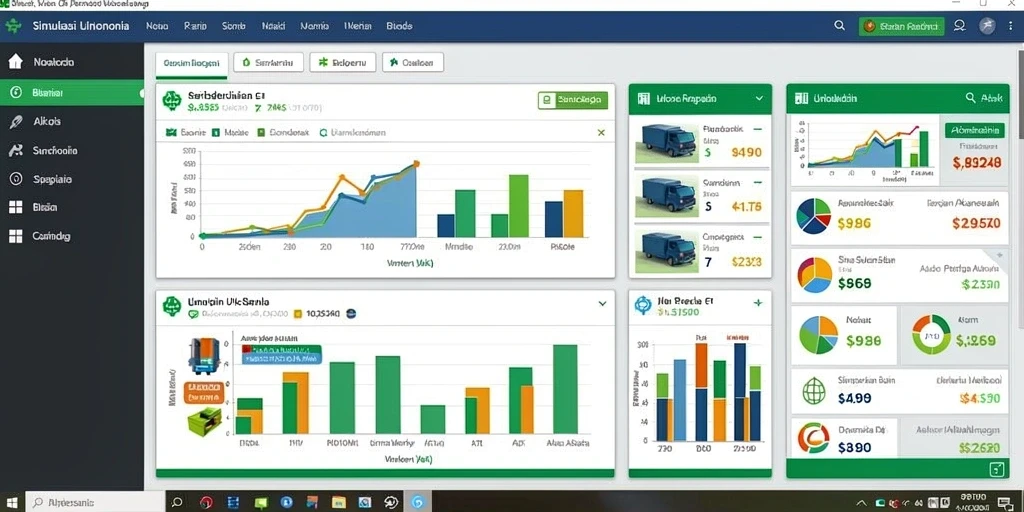This screenshot has width=1024, height=512.
Task: Open the second tab with the shield icon
Action: (x=268, y=63)
